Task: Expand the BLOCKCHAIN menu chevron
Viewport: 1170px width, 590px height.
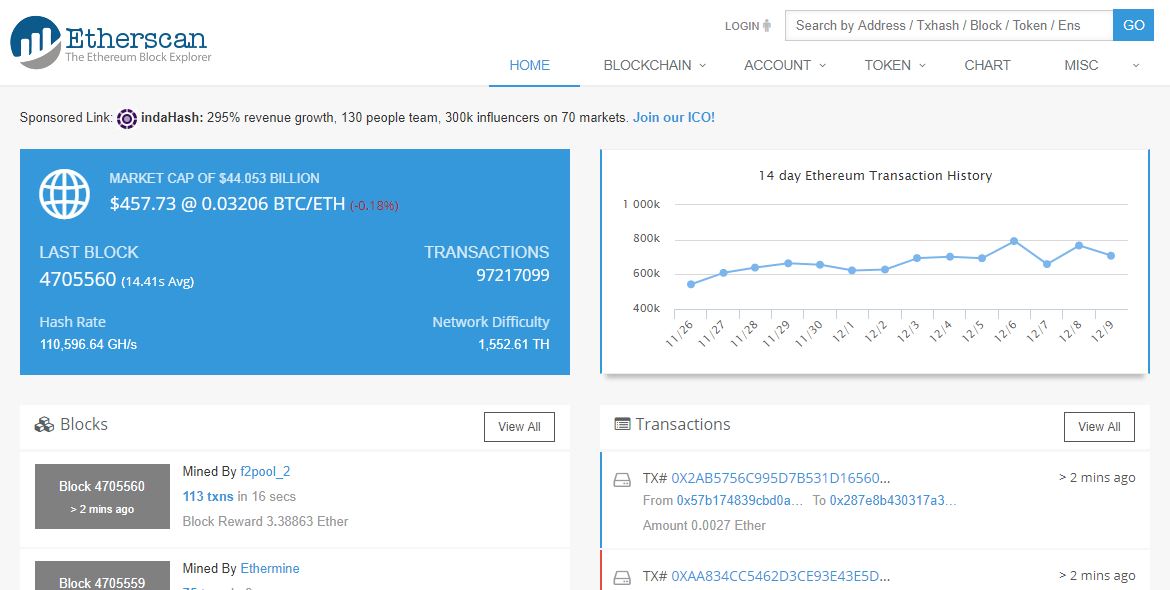Action: (x=702, y=66)
